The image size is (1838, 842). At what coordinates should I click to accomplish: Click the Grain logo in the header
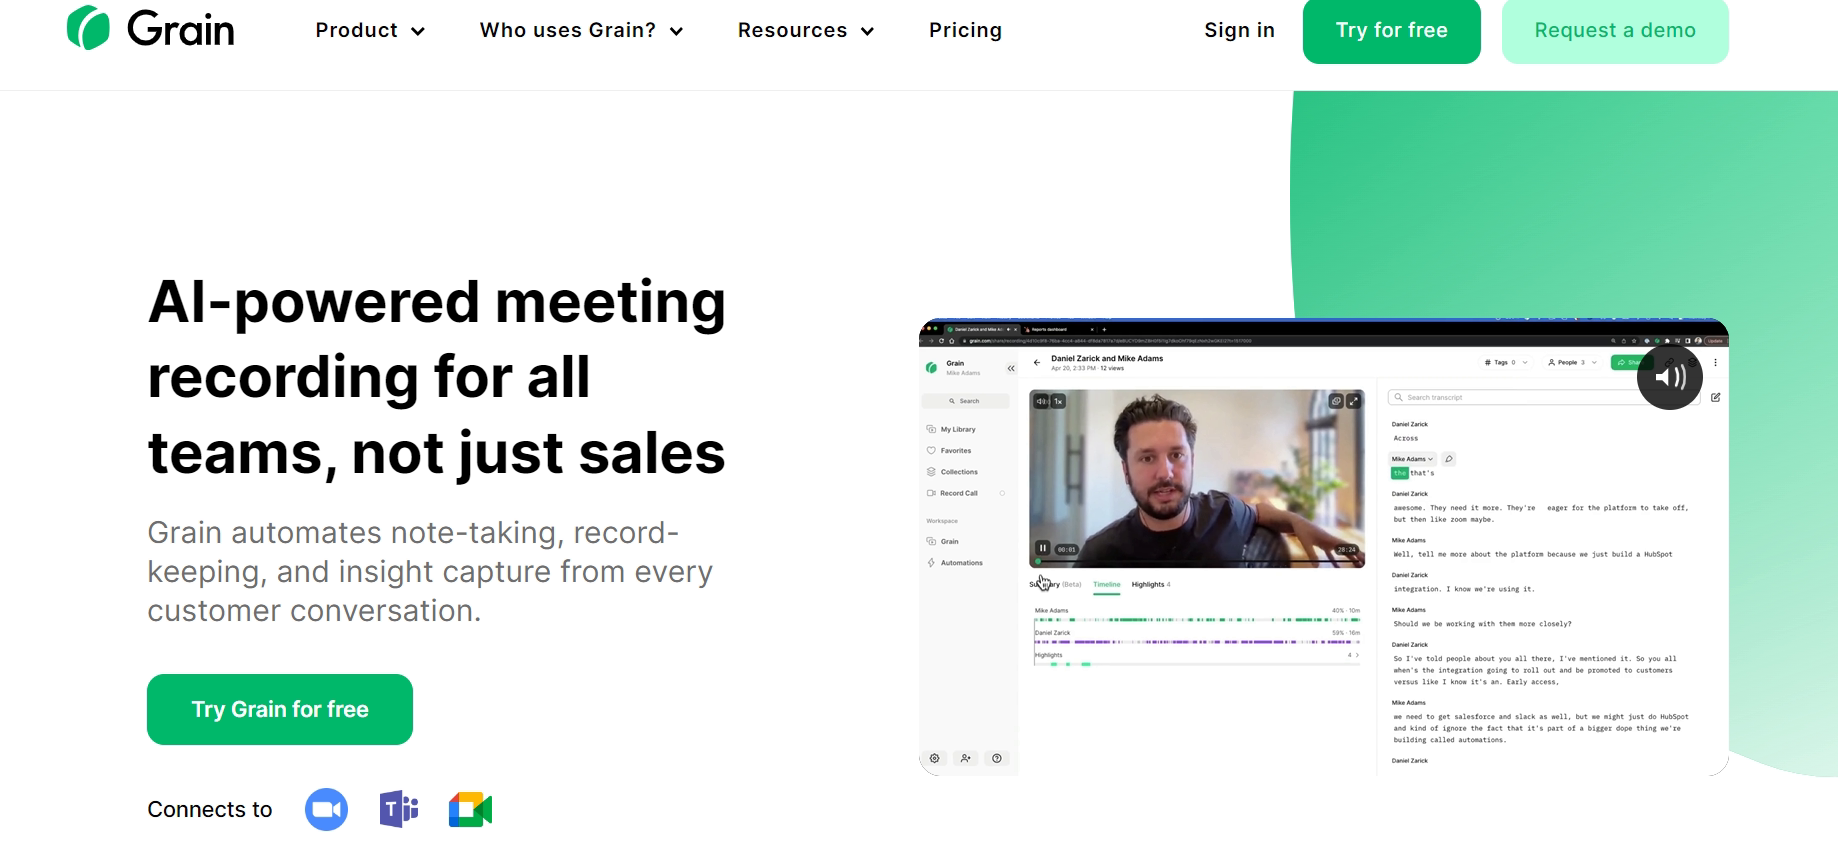pyautogui.click(x=150, y=29)
